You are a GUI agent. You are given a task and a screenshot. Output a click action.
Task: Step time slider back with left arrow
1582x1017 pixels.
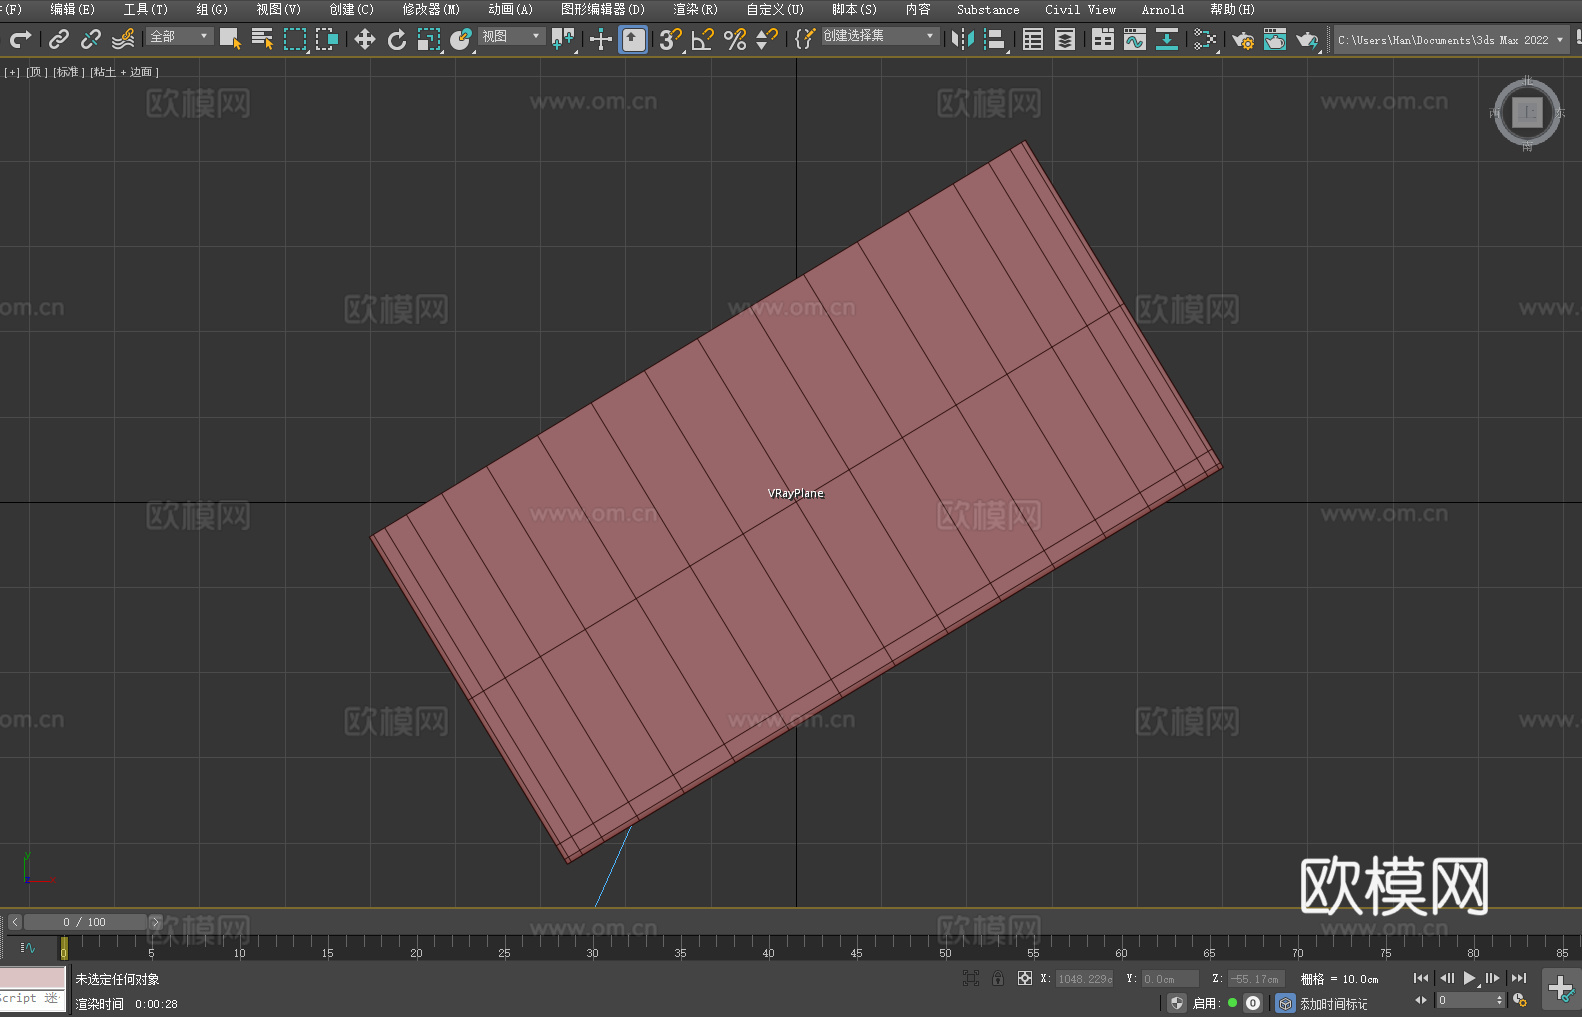pyautogui.click(x=15, y=922)
